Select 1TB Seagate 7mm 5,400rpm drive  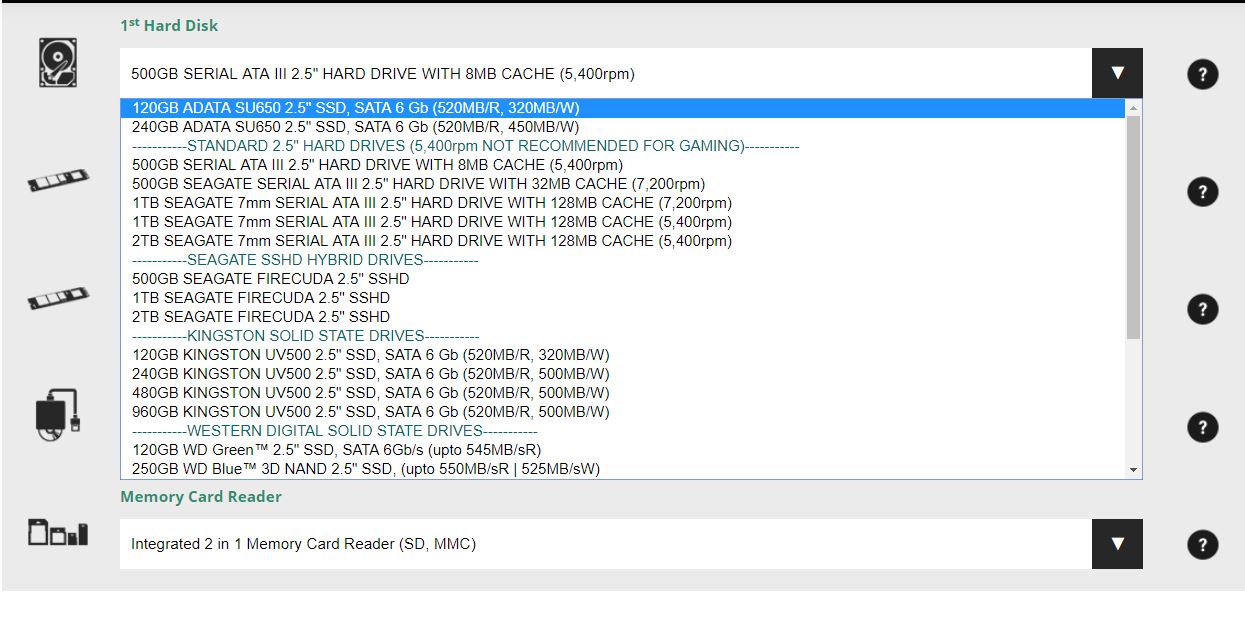pyautogui.click(x=622, y=222)
